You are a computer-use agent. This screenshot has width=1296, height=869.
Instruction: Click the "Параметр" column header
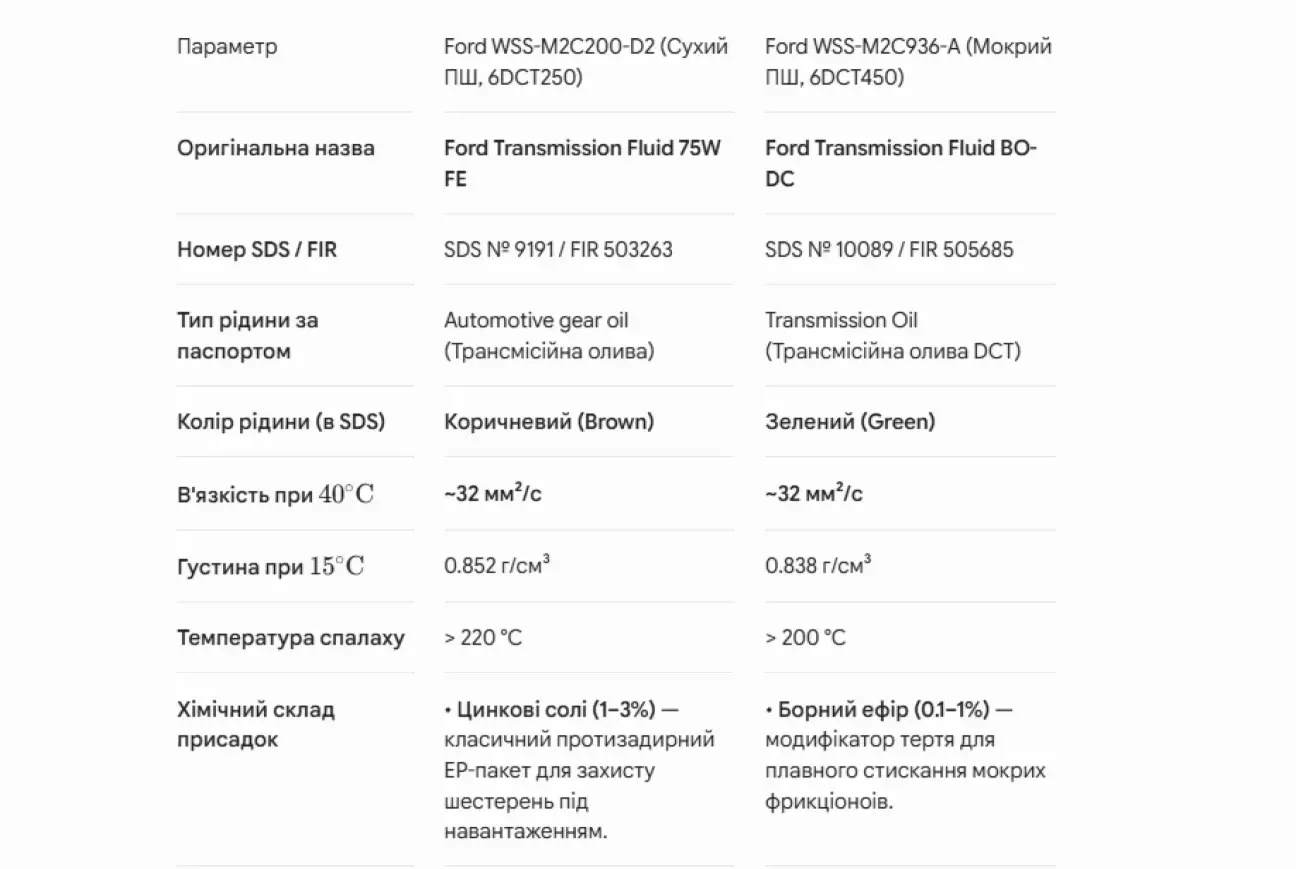(227, 47)
